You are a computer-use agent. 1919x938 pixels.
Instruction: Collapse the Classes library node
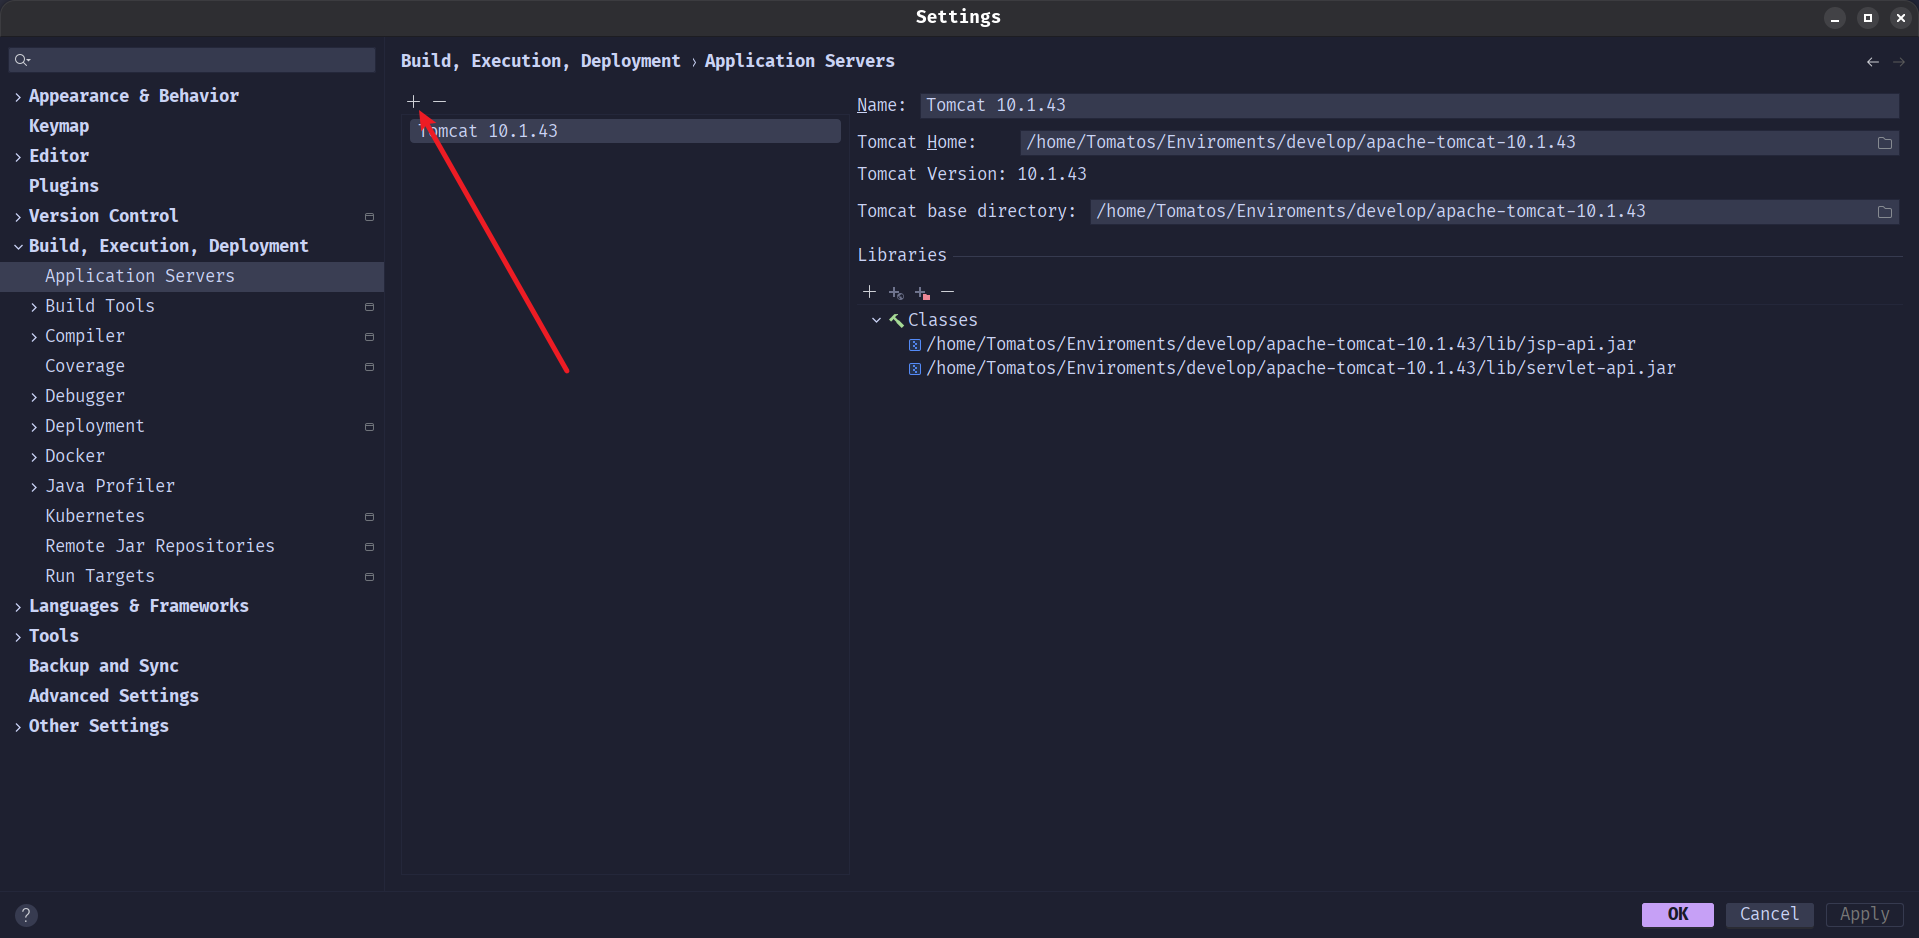point(876,321)
